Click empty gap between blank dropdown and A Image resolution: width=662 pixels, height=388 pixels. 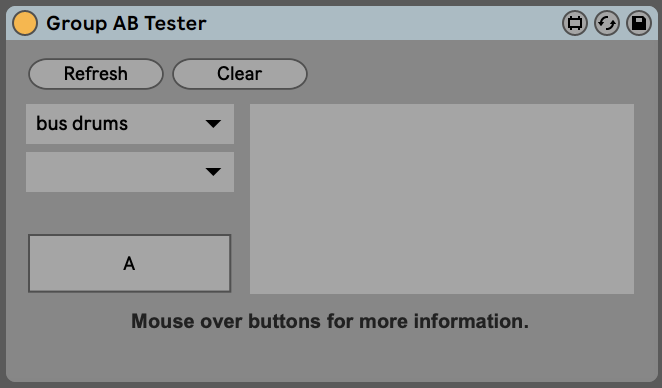pyautogui.click(x=130, y=213)
